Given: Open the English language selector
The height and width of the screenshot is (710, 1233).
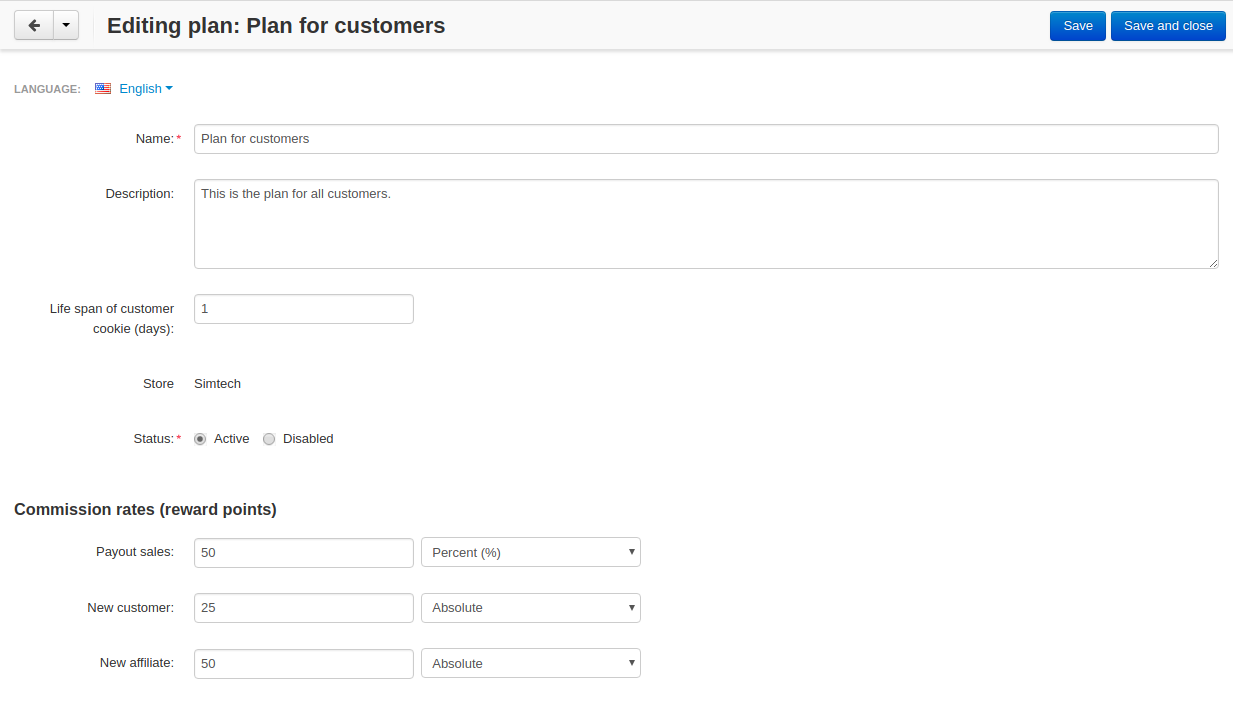Looking at the screenshot, I should (x=146, y=88).
